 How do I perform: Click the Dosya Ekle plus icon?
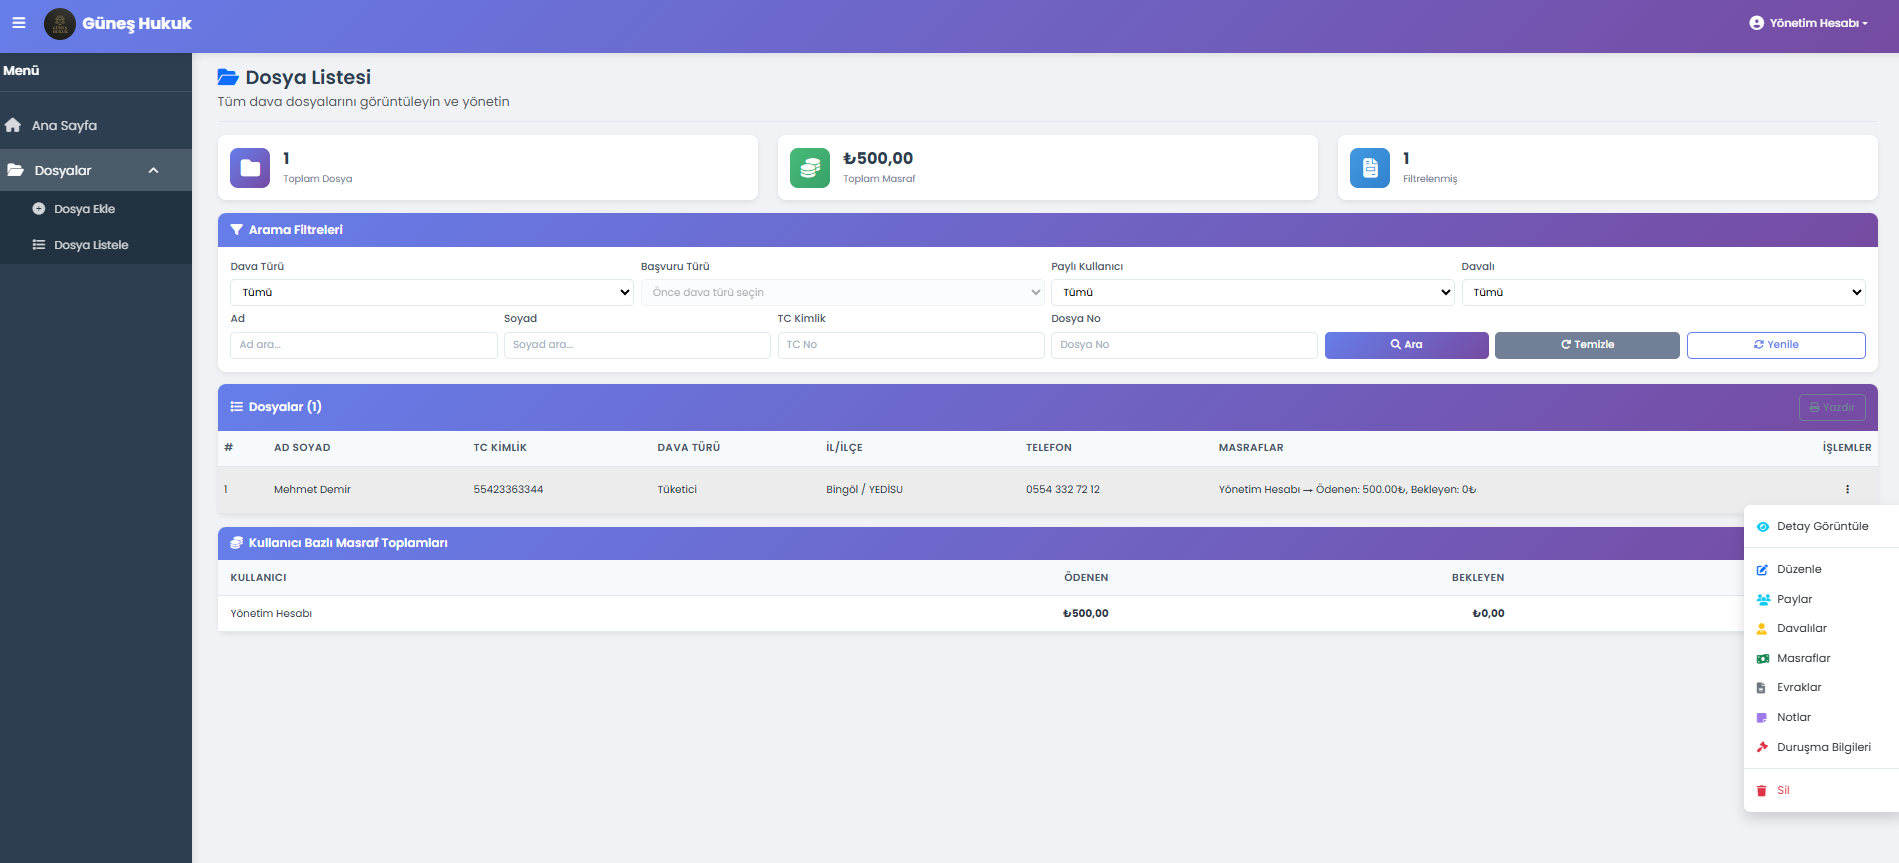[x=39, y=209]
